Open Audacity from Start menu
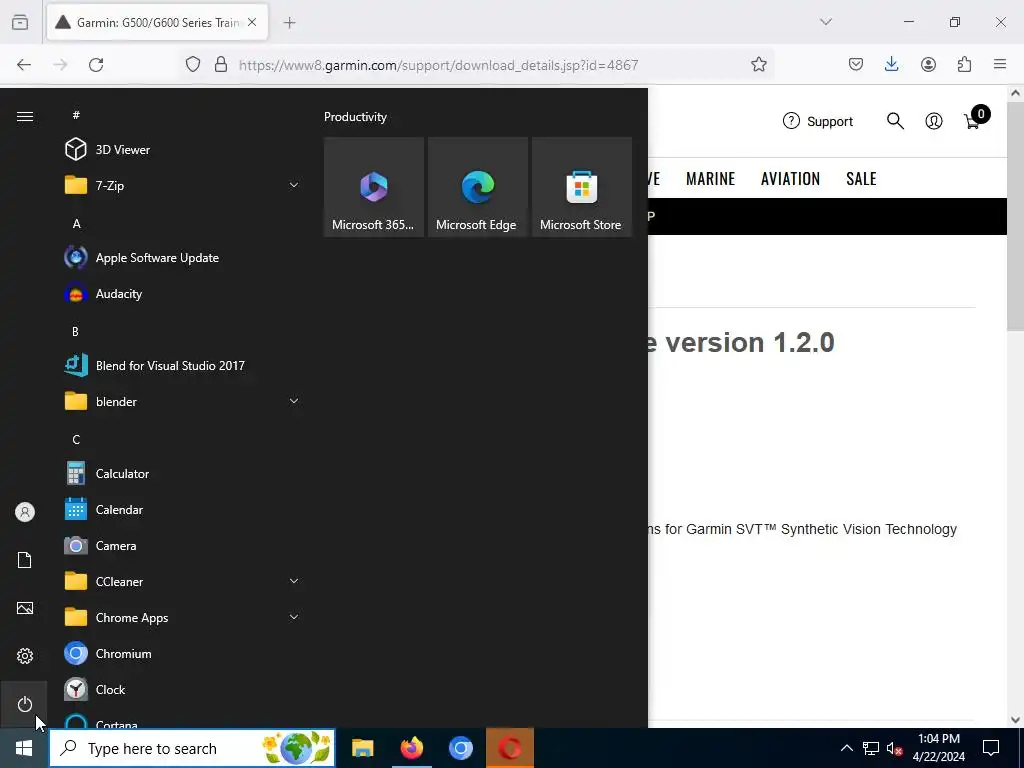Viewport: 1024px width, 768px height. [x=183, y=293]
